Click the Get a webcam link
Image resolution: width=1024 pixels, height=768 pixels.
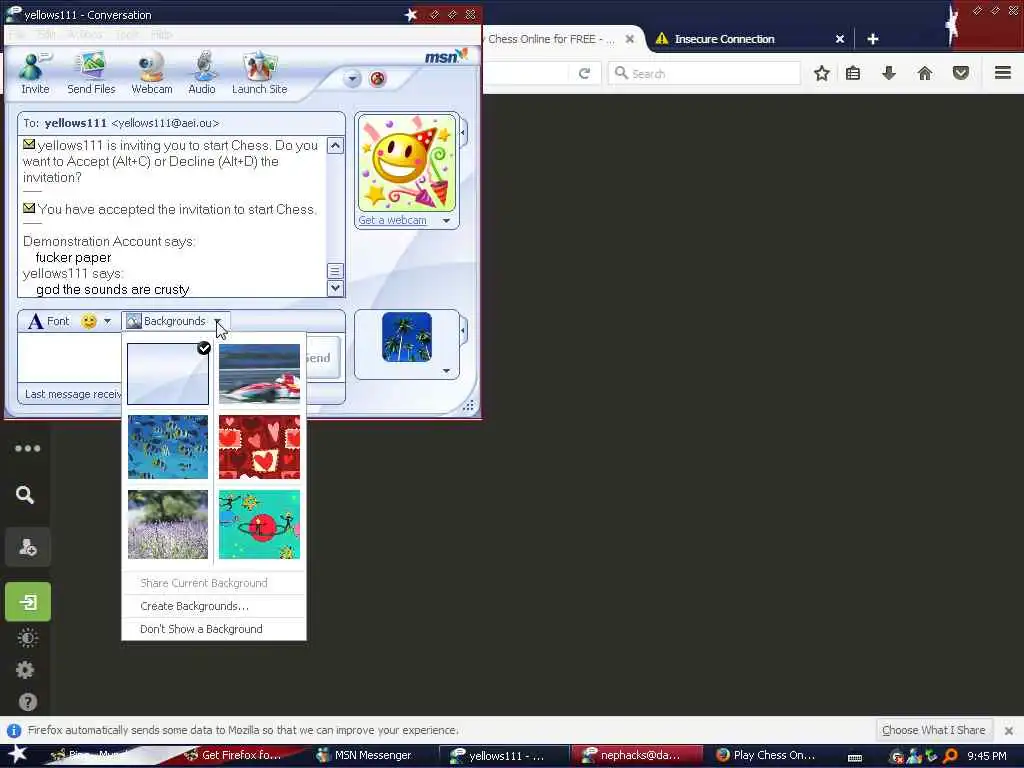coord(392,220)
